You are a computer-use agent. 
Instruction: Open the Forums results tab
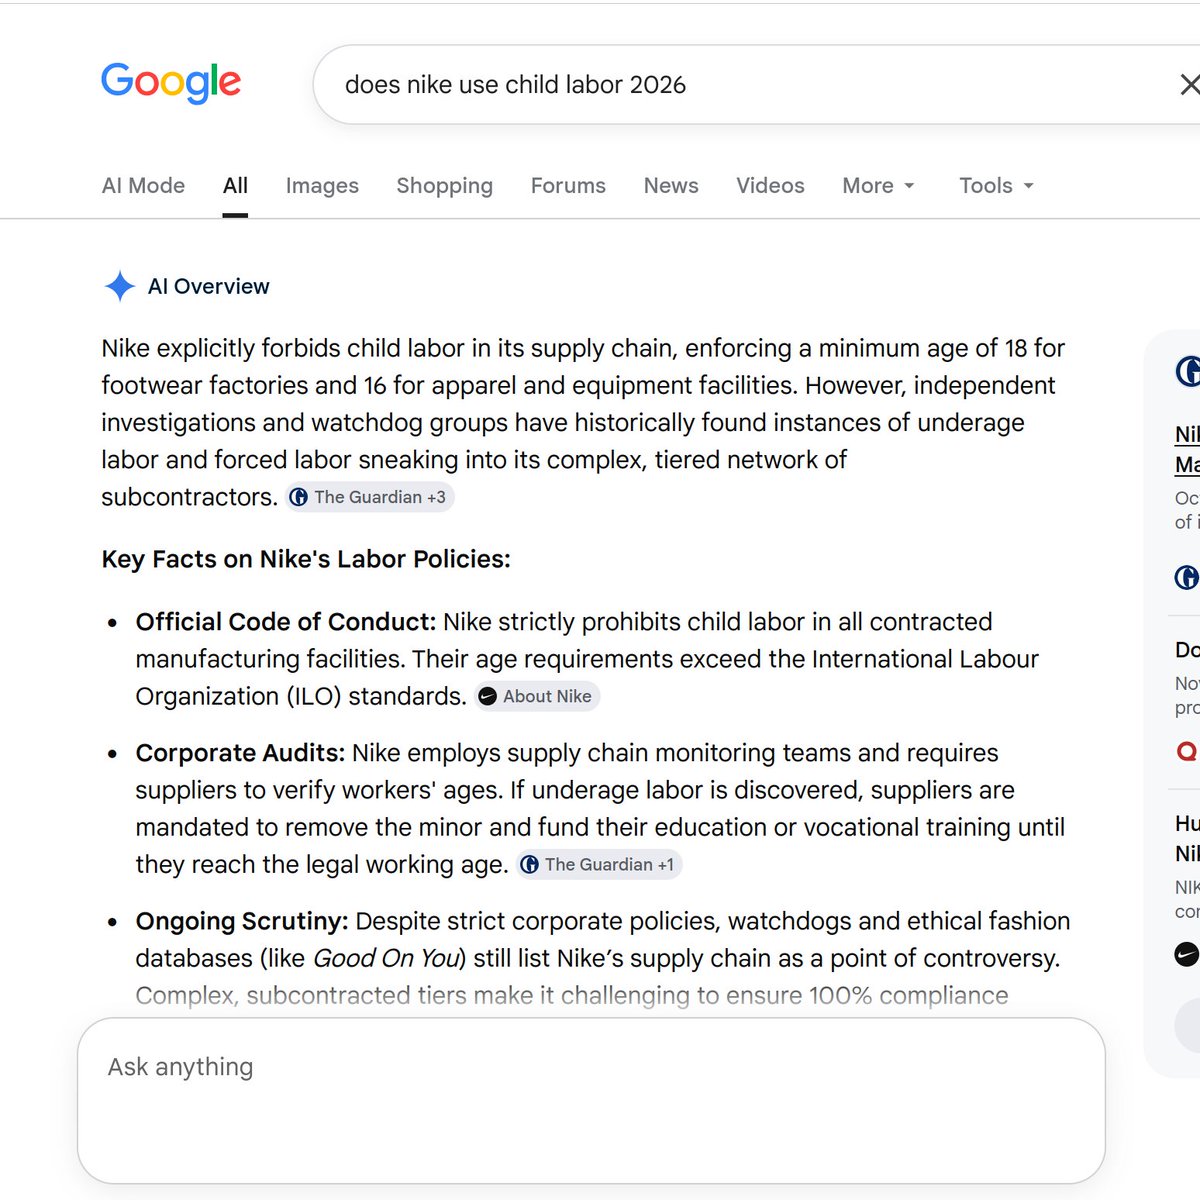[568, 185]
